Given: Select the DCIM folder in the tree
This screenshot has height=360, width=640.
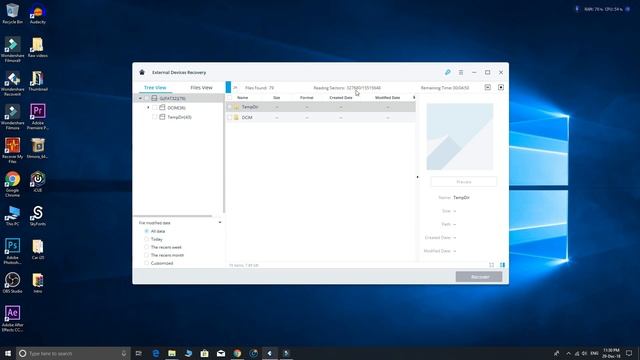Looking at the screenshot, I should click(176, 108).
